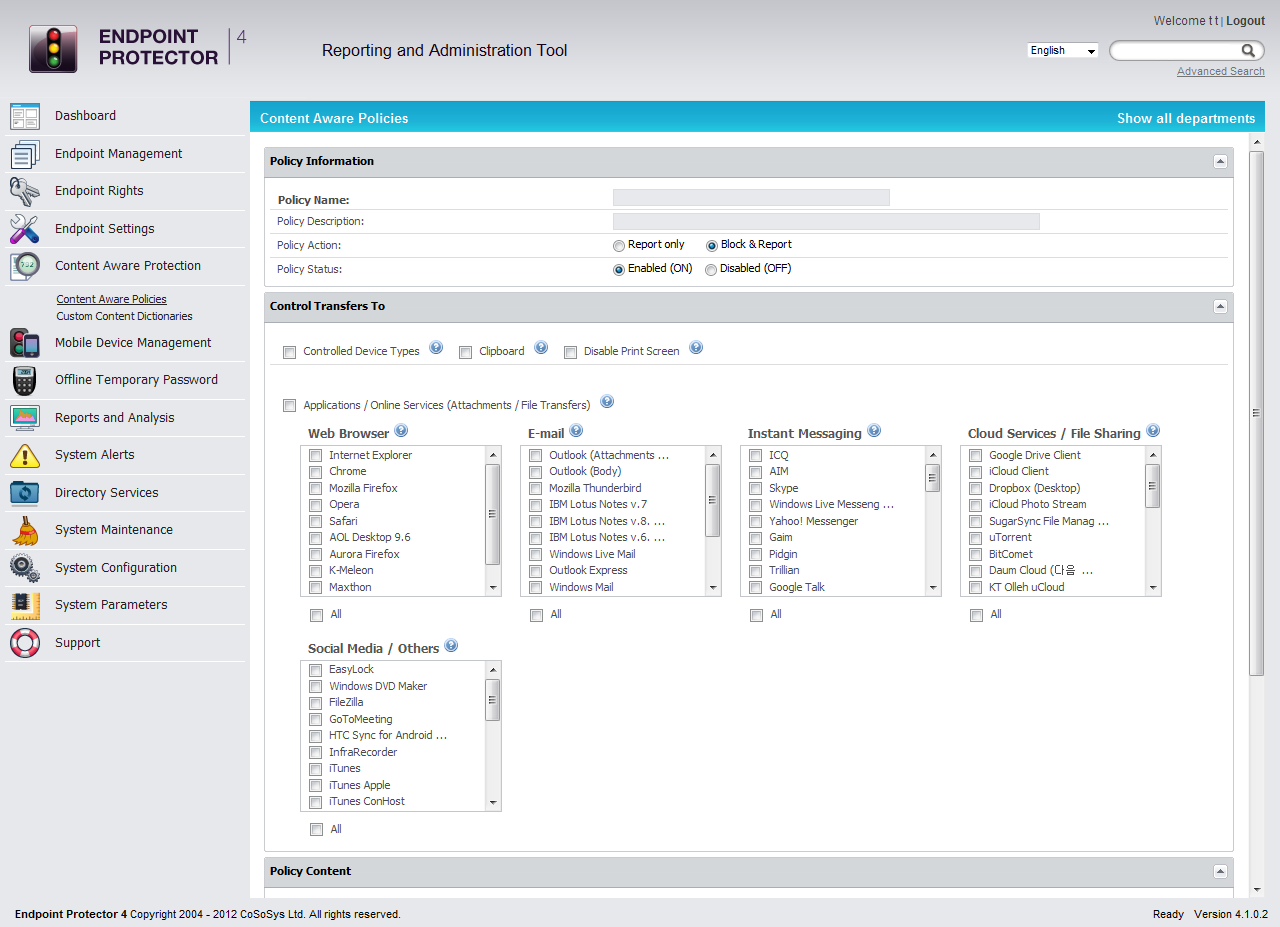Collapse the Policy Information section
The width and height of the screenshot is (1280, 927).
[1220, 162]
